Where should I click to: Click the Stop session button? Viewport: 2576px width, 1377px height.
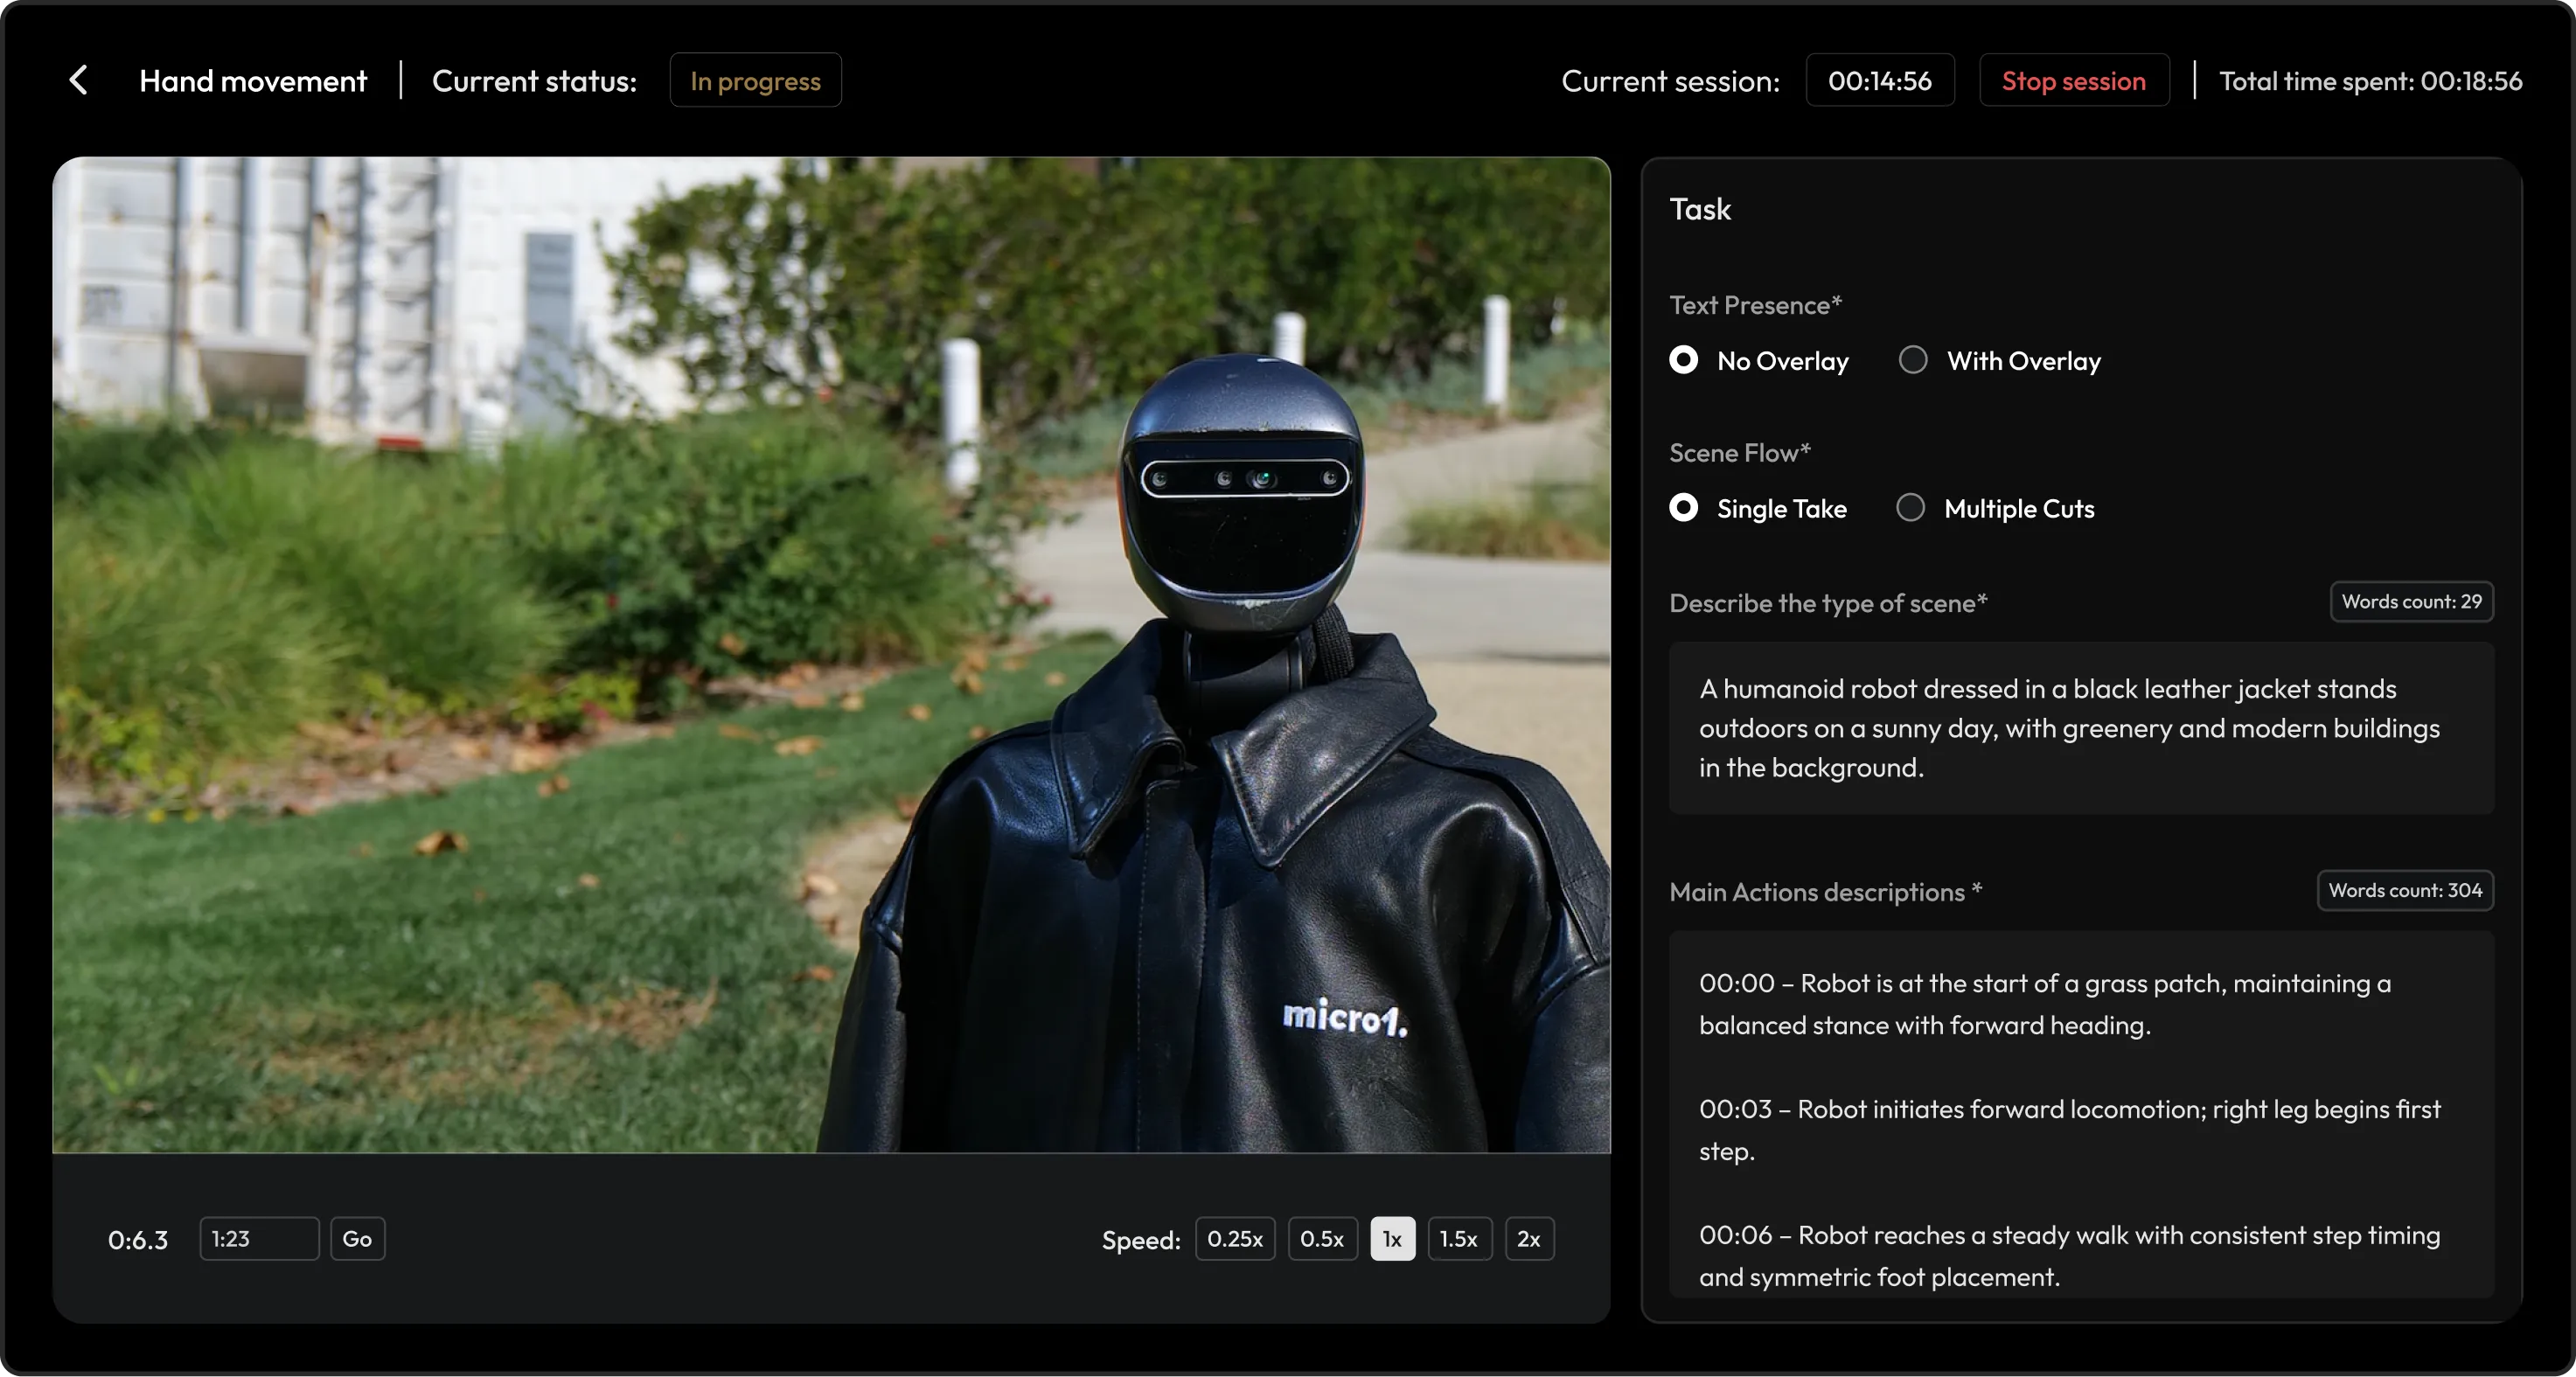coord(2073,80)
